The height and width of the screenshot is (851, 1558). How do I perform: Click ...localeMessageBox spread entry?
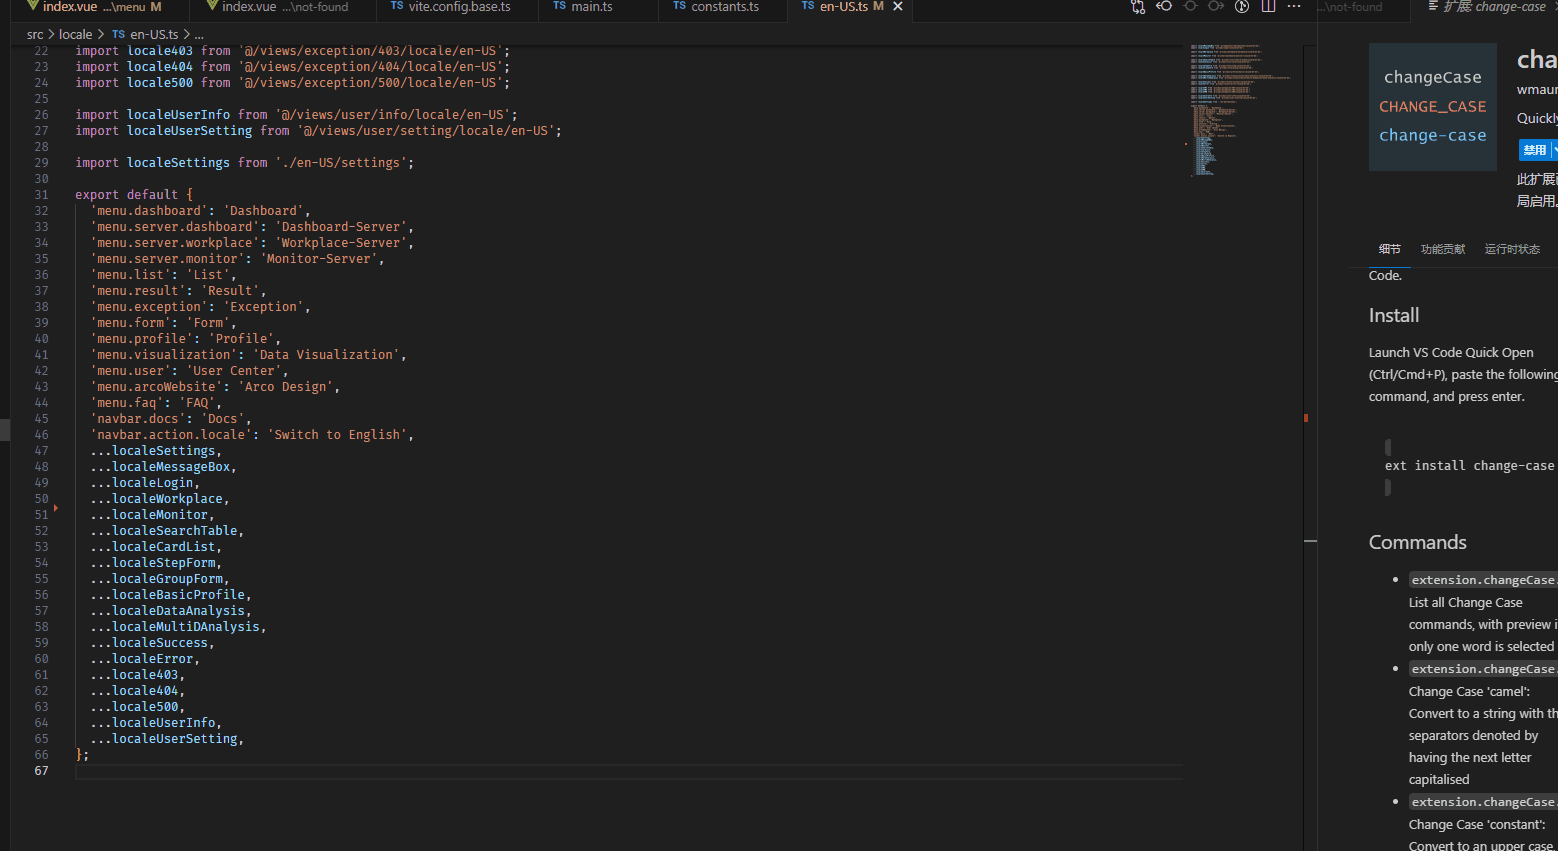164,467
